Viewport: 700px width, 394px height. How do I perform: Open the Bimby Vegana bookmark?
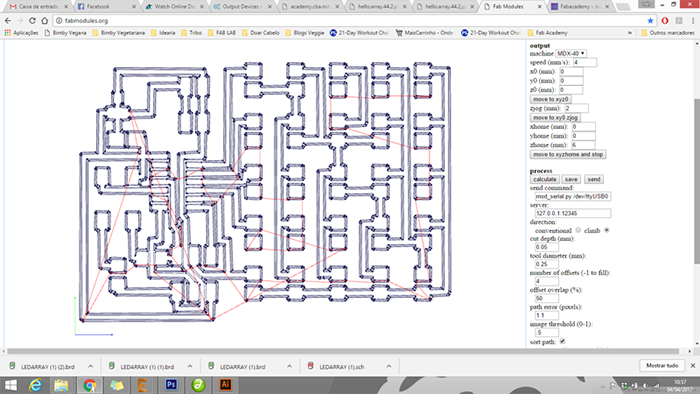(65, 33)
